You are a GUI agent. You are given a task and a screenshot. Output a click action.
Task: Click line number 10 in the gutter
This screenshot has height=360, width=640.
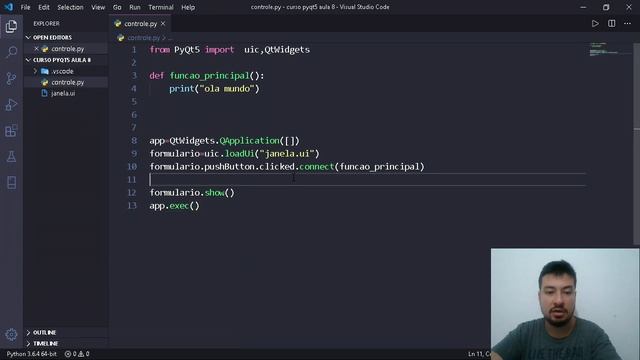(132, 167)
